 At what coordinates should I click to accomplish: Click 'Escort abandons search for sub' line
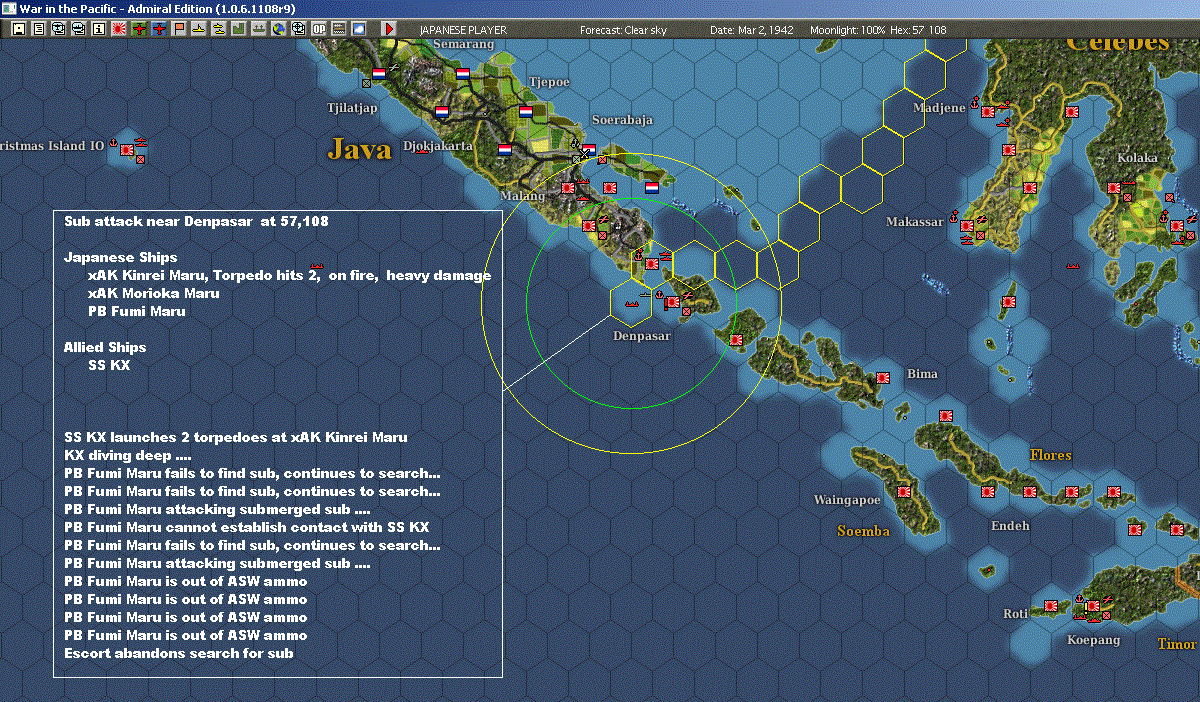click(179, 654)
